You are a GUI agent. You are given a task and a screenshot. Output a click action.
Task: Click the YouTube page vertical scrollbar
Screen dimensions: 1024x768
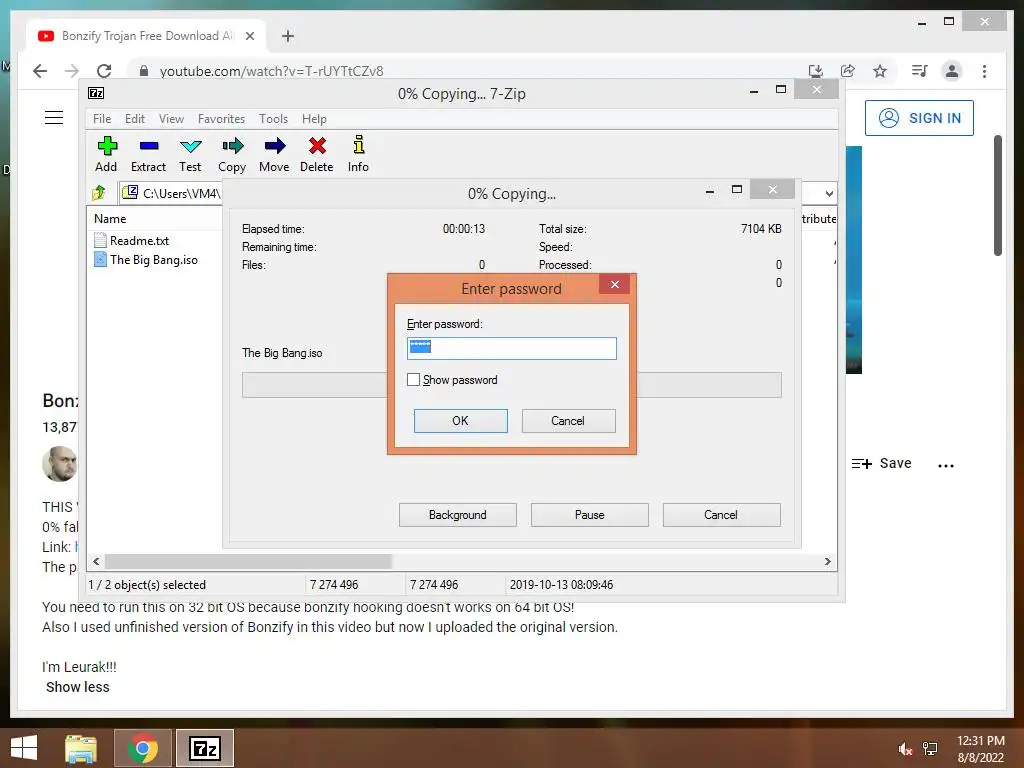pos(997,196)
